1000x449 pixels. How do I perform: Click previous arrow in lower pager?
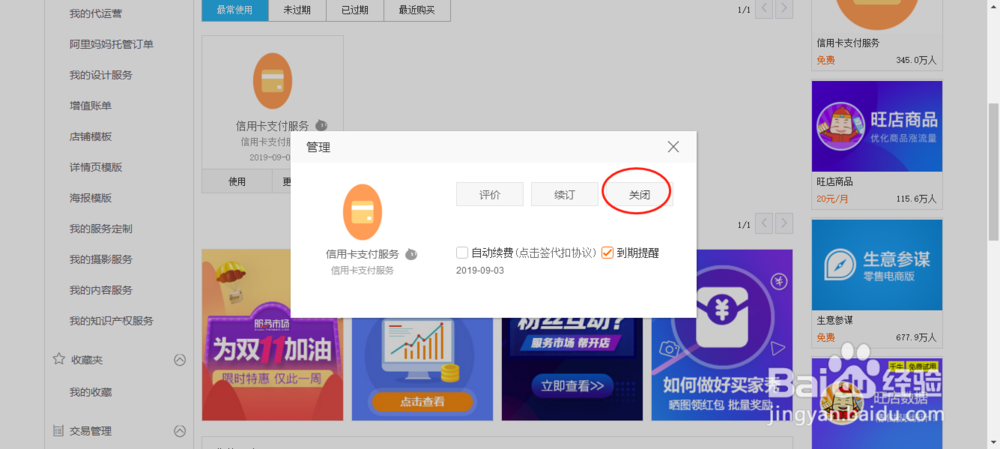point(765,224)
